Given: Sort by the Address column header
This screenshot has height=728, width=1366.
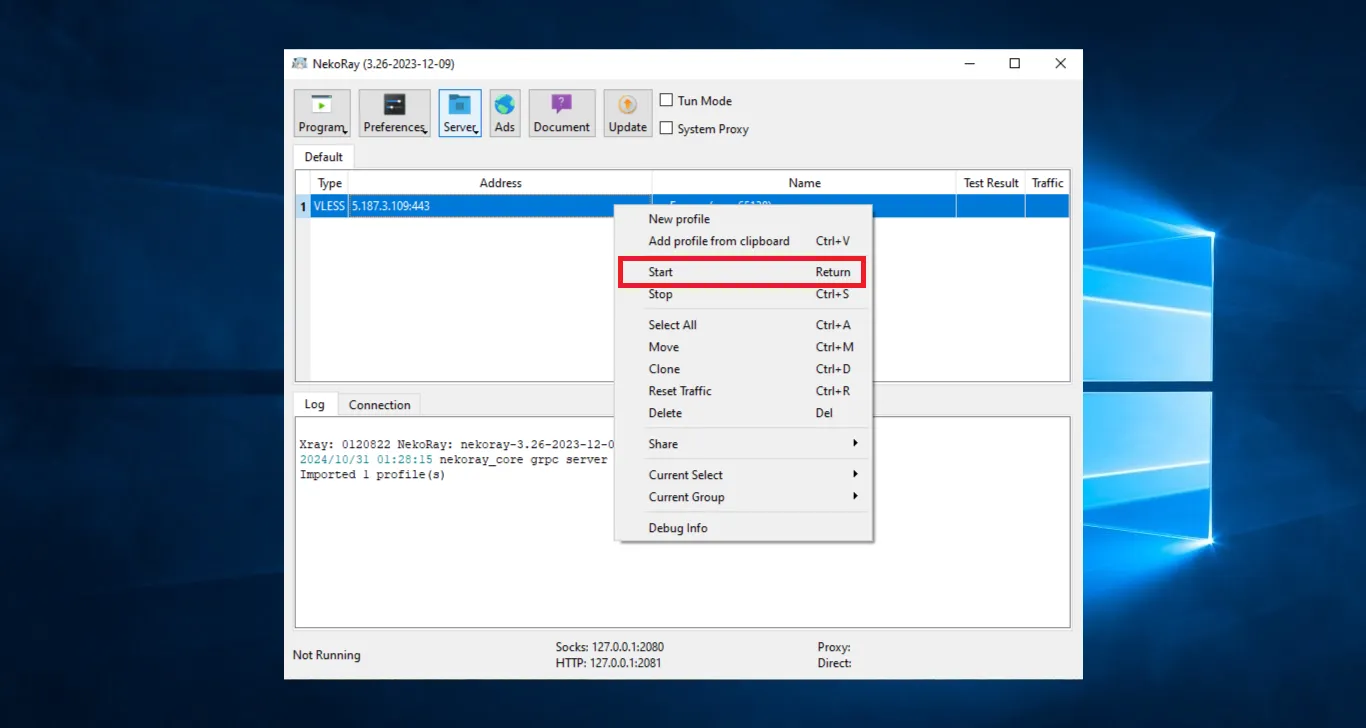Looking at the screenshot, I should 500,183.
